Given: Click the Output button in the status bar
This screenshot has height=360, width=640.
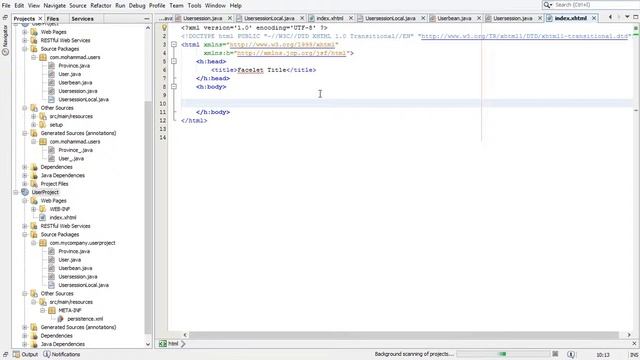Looking at the screenshot, I should [x=26, y=354].
